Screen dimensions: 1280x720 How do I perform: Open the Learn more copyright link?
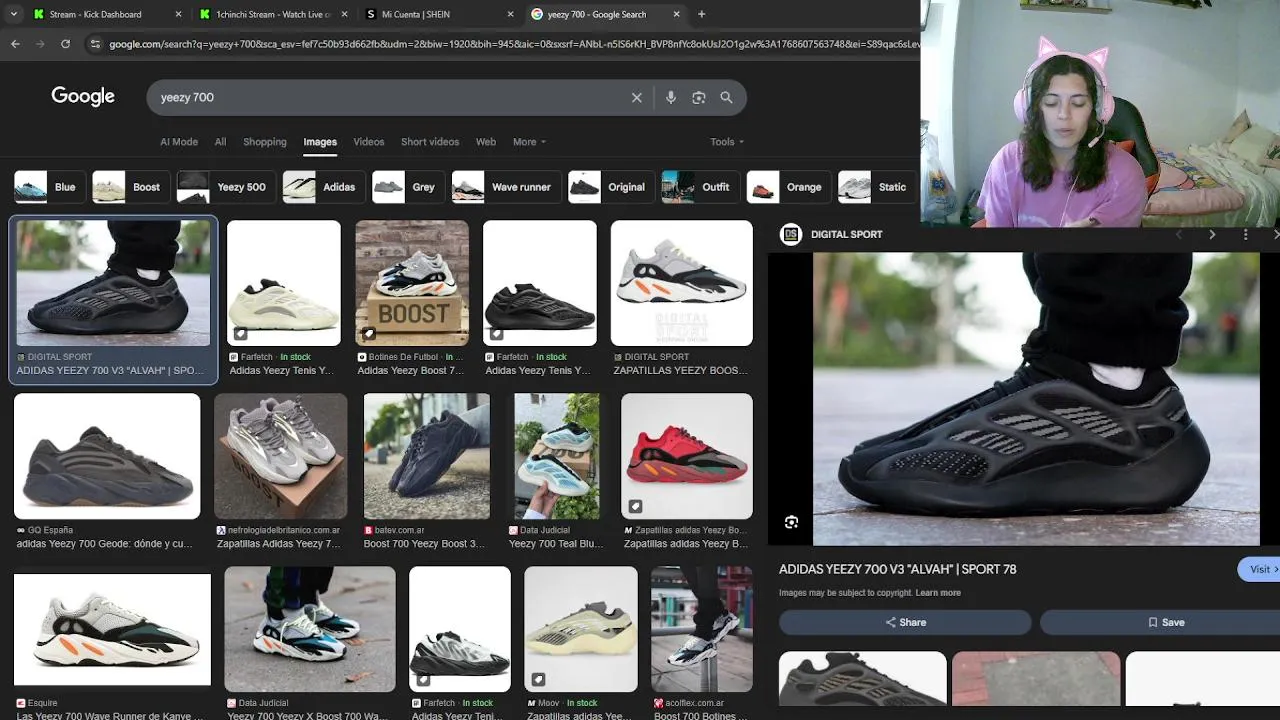(938, 593)
